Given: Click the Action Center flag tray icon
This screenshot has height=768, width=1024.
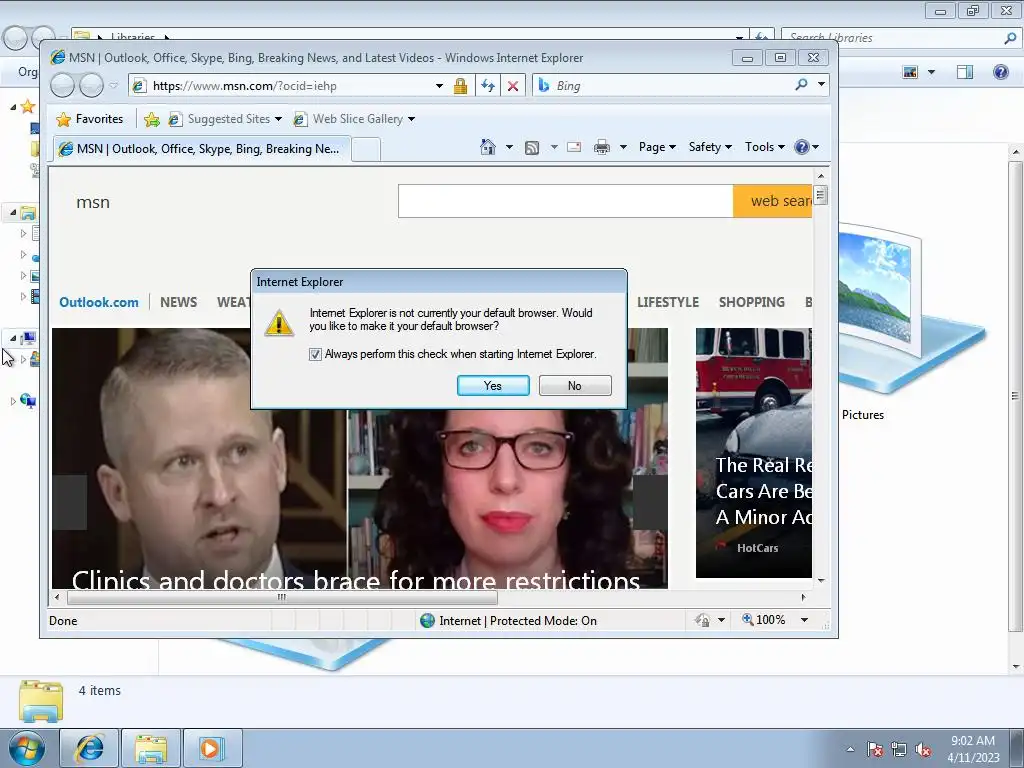Looking at the screenshot, I should click(875, 749).
